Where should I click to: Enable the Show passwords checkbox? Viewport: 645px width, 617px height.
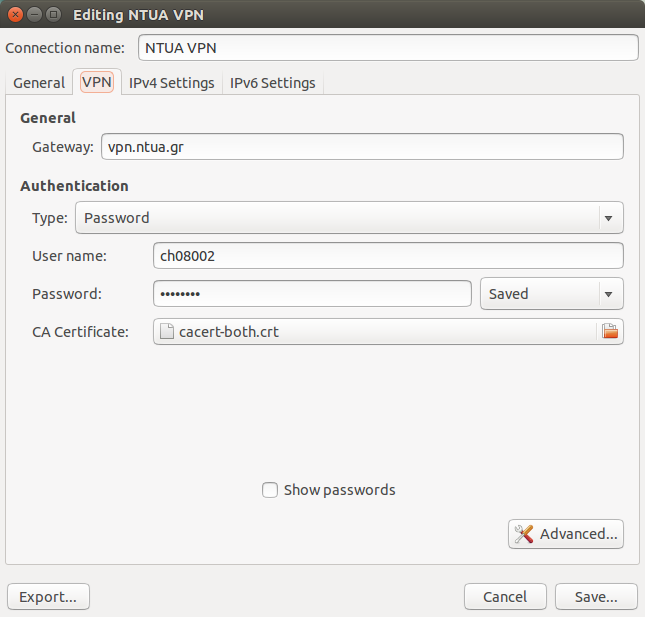tap(270, 490)
